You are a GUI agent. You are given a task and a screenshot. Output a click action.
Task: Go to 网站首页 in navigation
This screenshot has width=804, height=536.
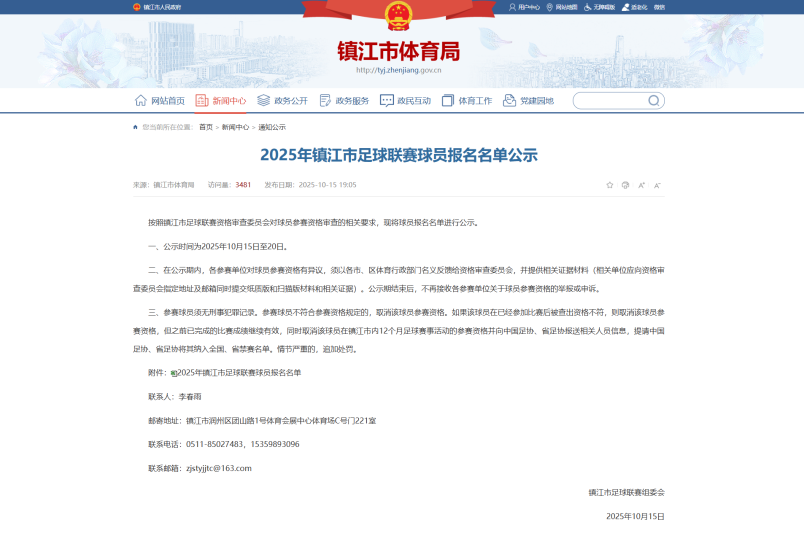coord(160,101)
